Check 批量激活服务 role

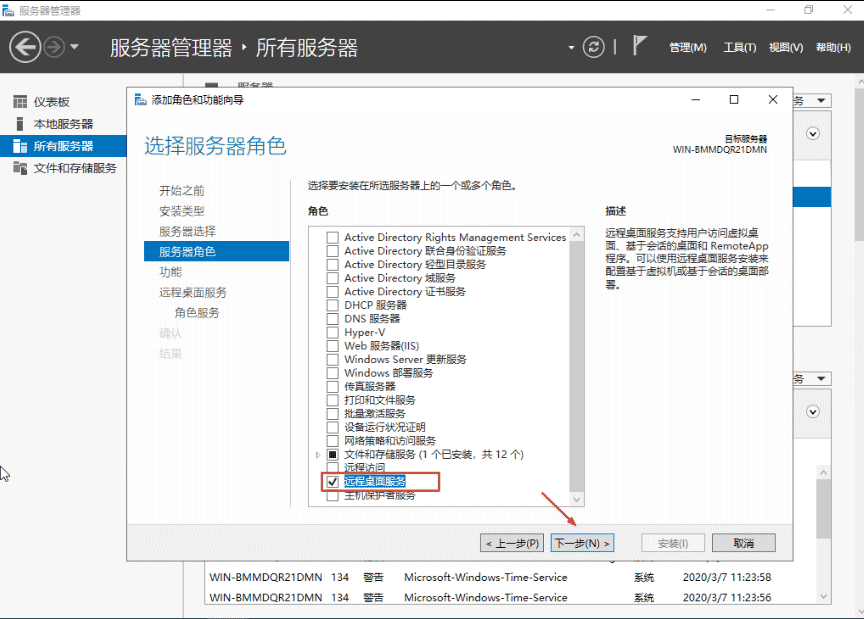coord(332,413)
